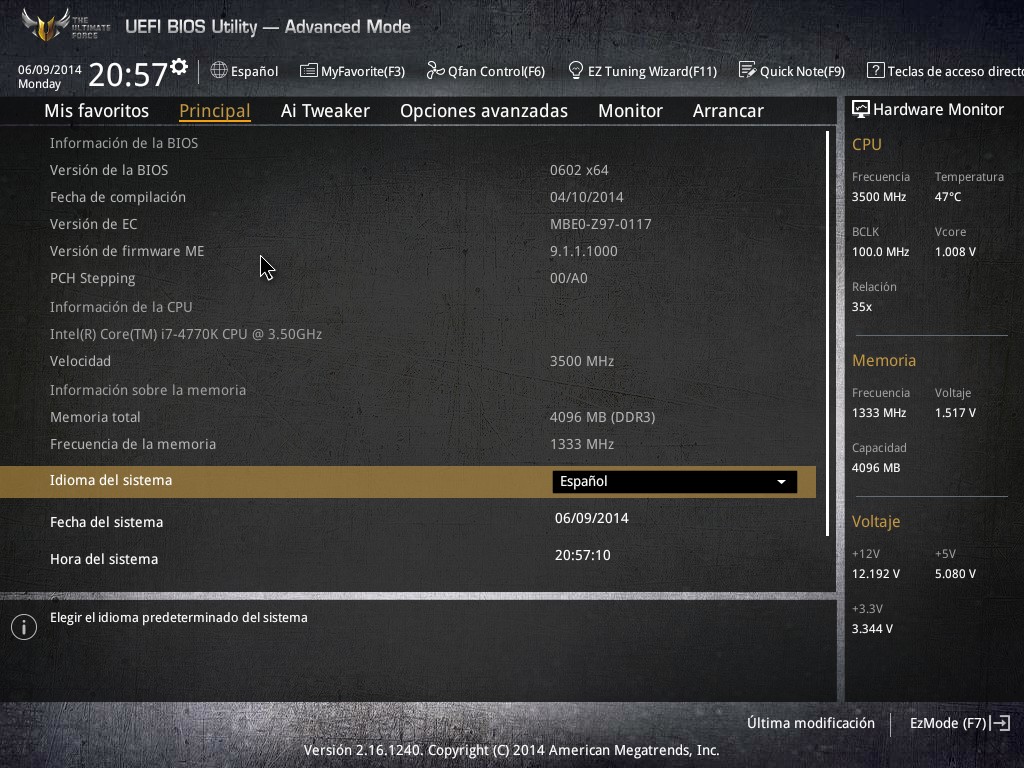Screen dimensions: 1024x768
Task: Click the Relación 35x reading
Action: pyautogui.click(x=862, y=306)
